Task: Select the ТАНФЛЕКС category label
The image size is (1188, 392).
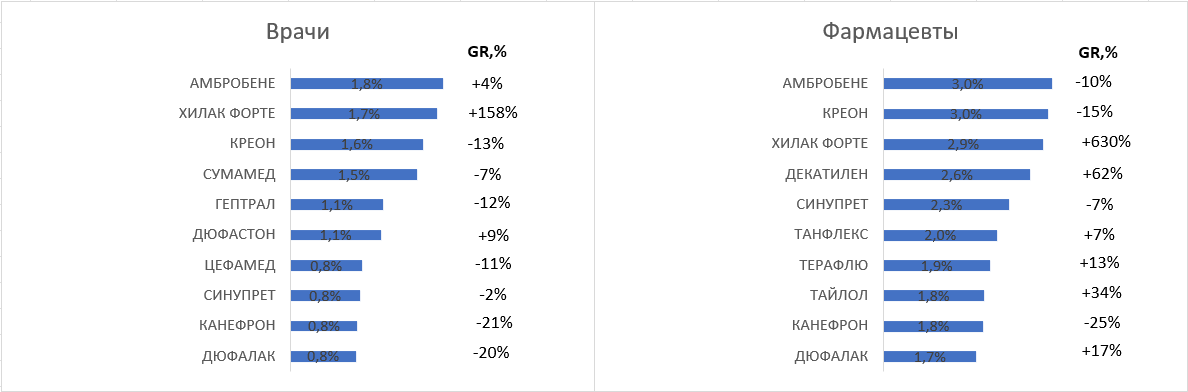Action: click(x=832, y=234)
